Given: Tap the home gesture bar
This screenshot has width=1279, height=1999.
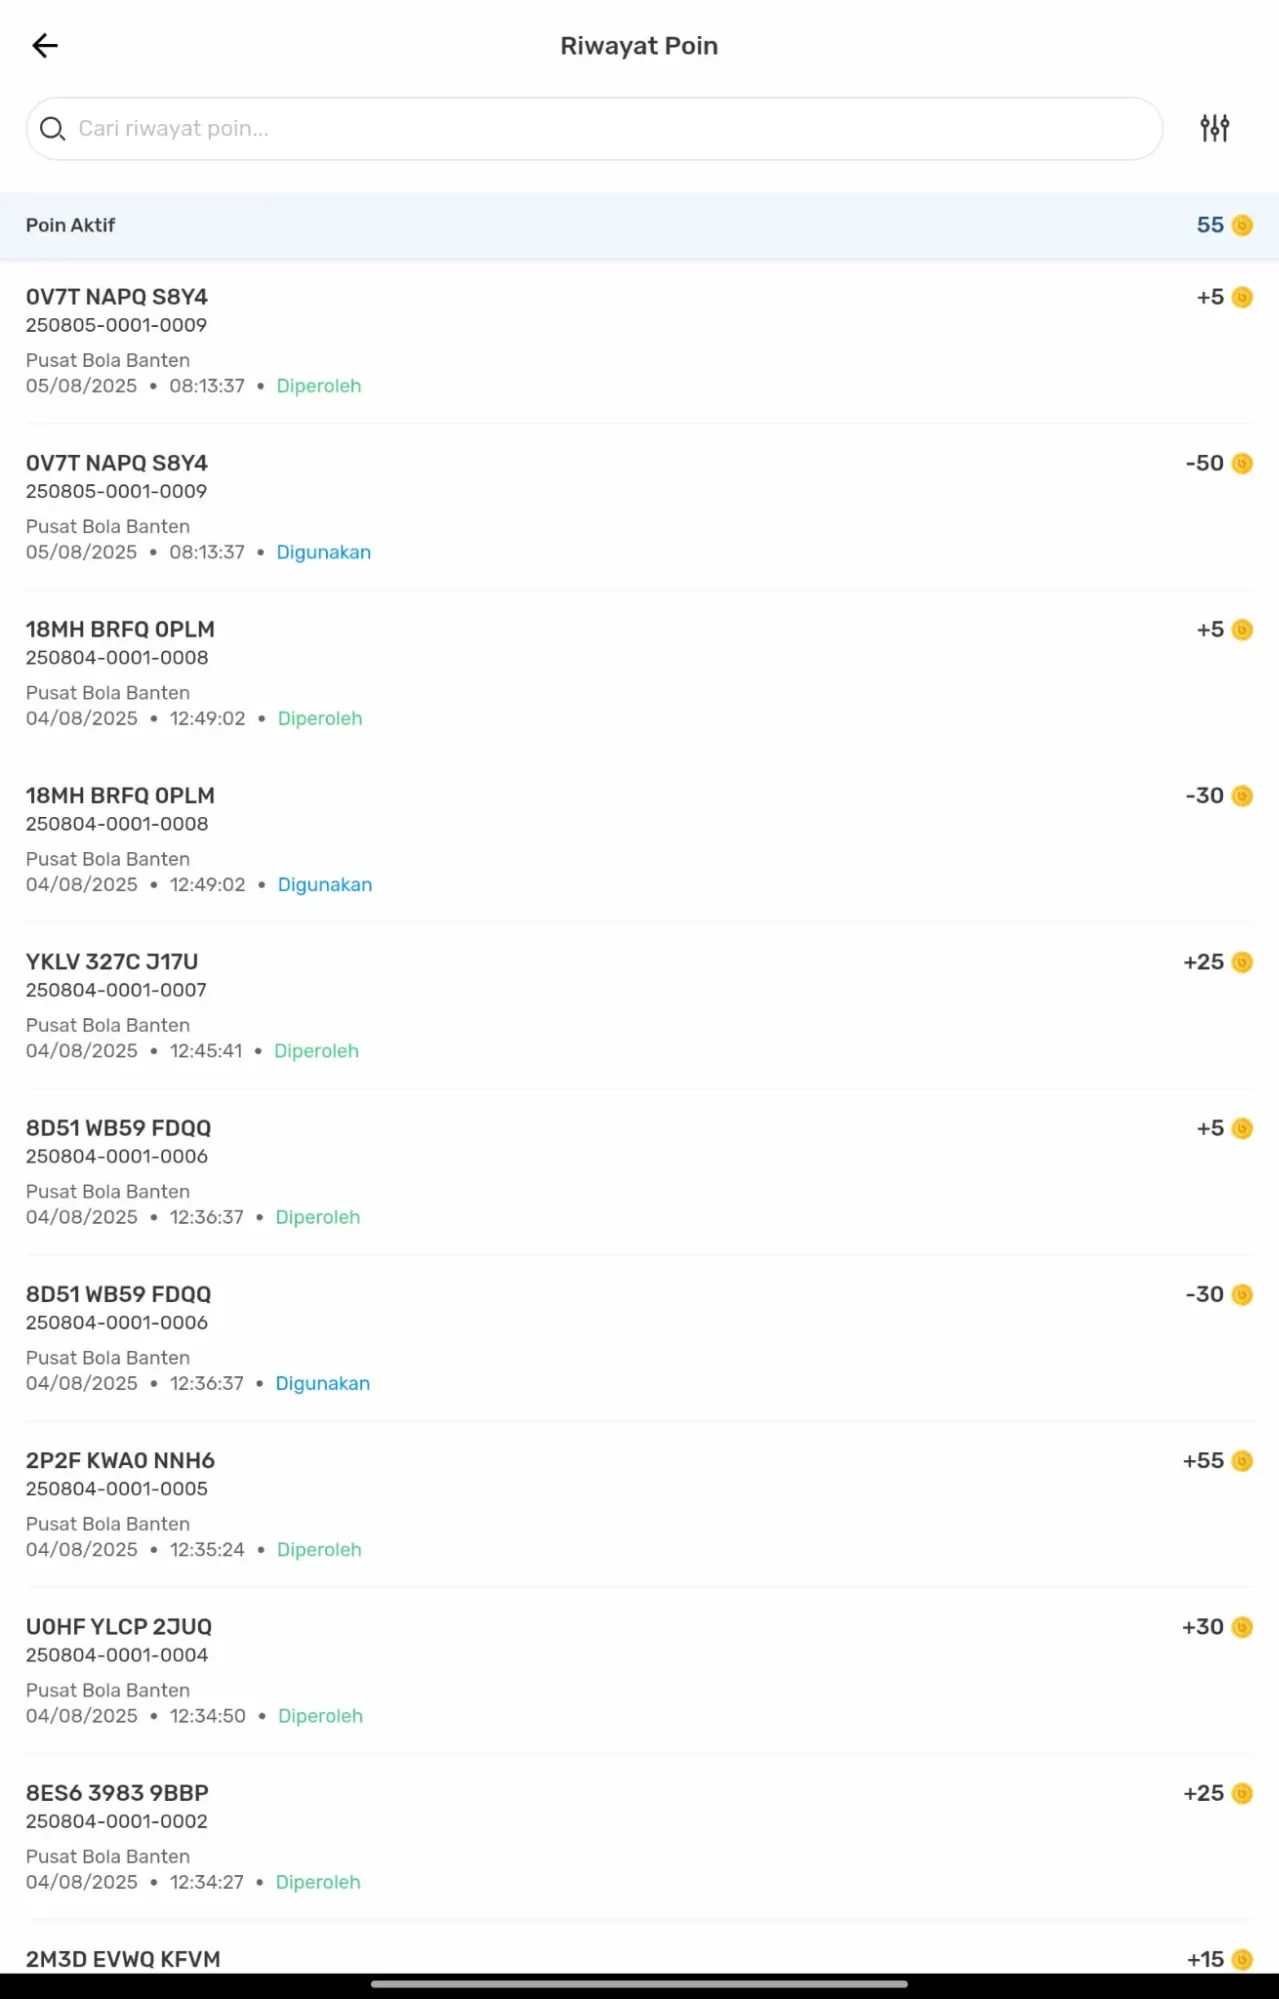Looking at the screenshot, I should tap(639, 1984).
